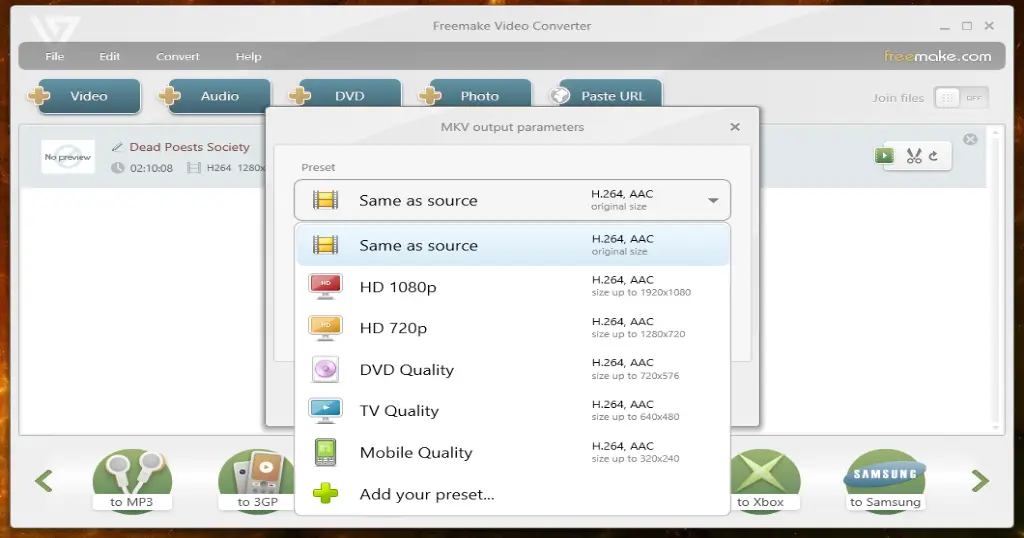The width and height of the screenshot is (1024, 538).
Task: Click the Add Audio button
Action: coord(215,96)
